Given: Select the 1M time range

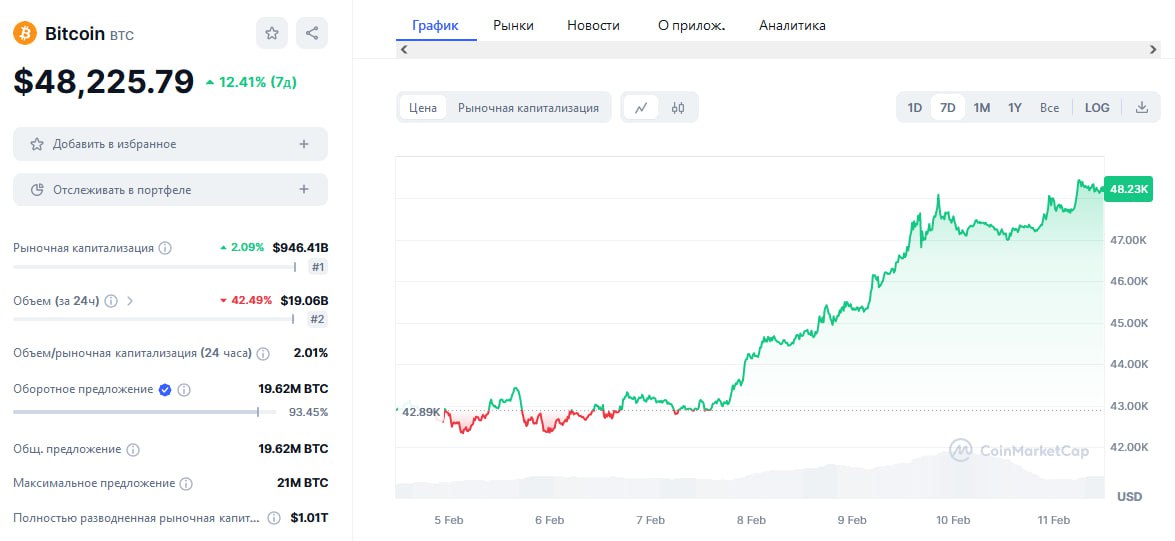Looking at the screenshot, I should click(982, 108).
